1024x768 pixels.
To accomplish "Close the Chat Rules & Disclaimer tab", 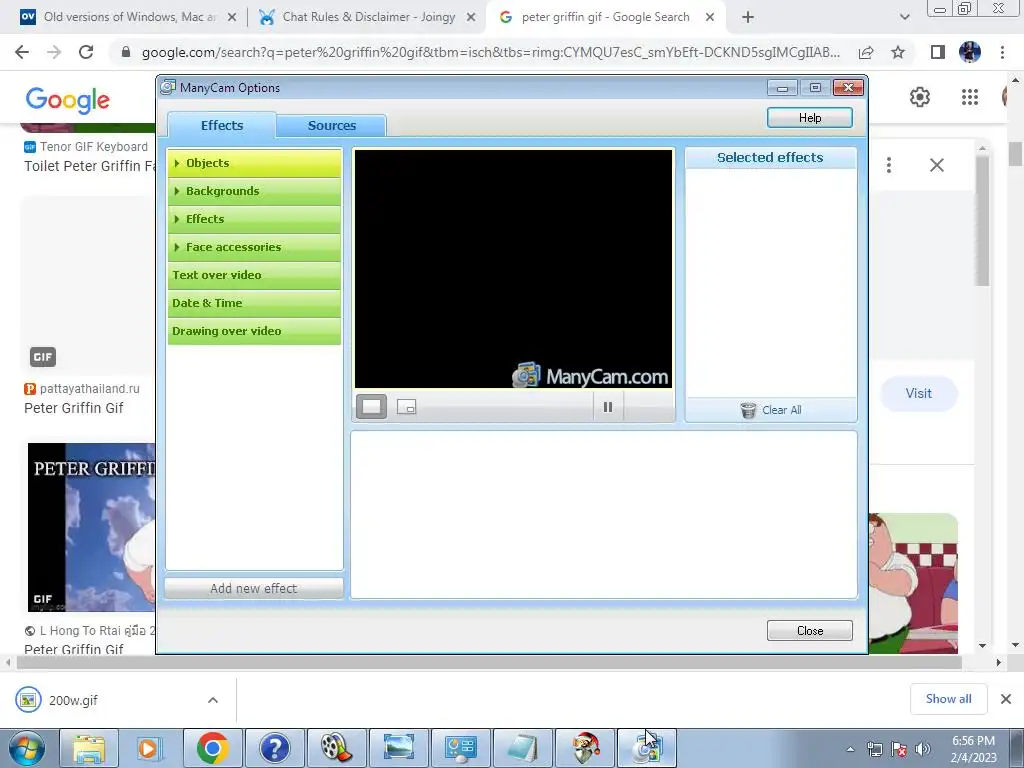I will click(471, 18).
